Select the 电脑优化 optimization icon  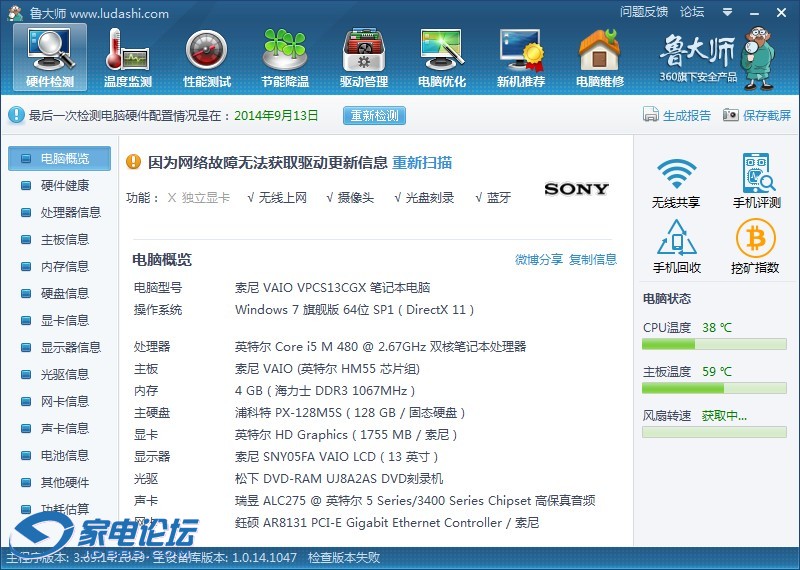coord(442,57)
